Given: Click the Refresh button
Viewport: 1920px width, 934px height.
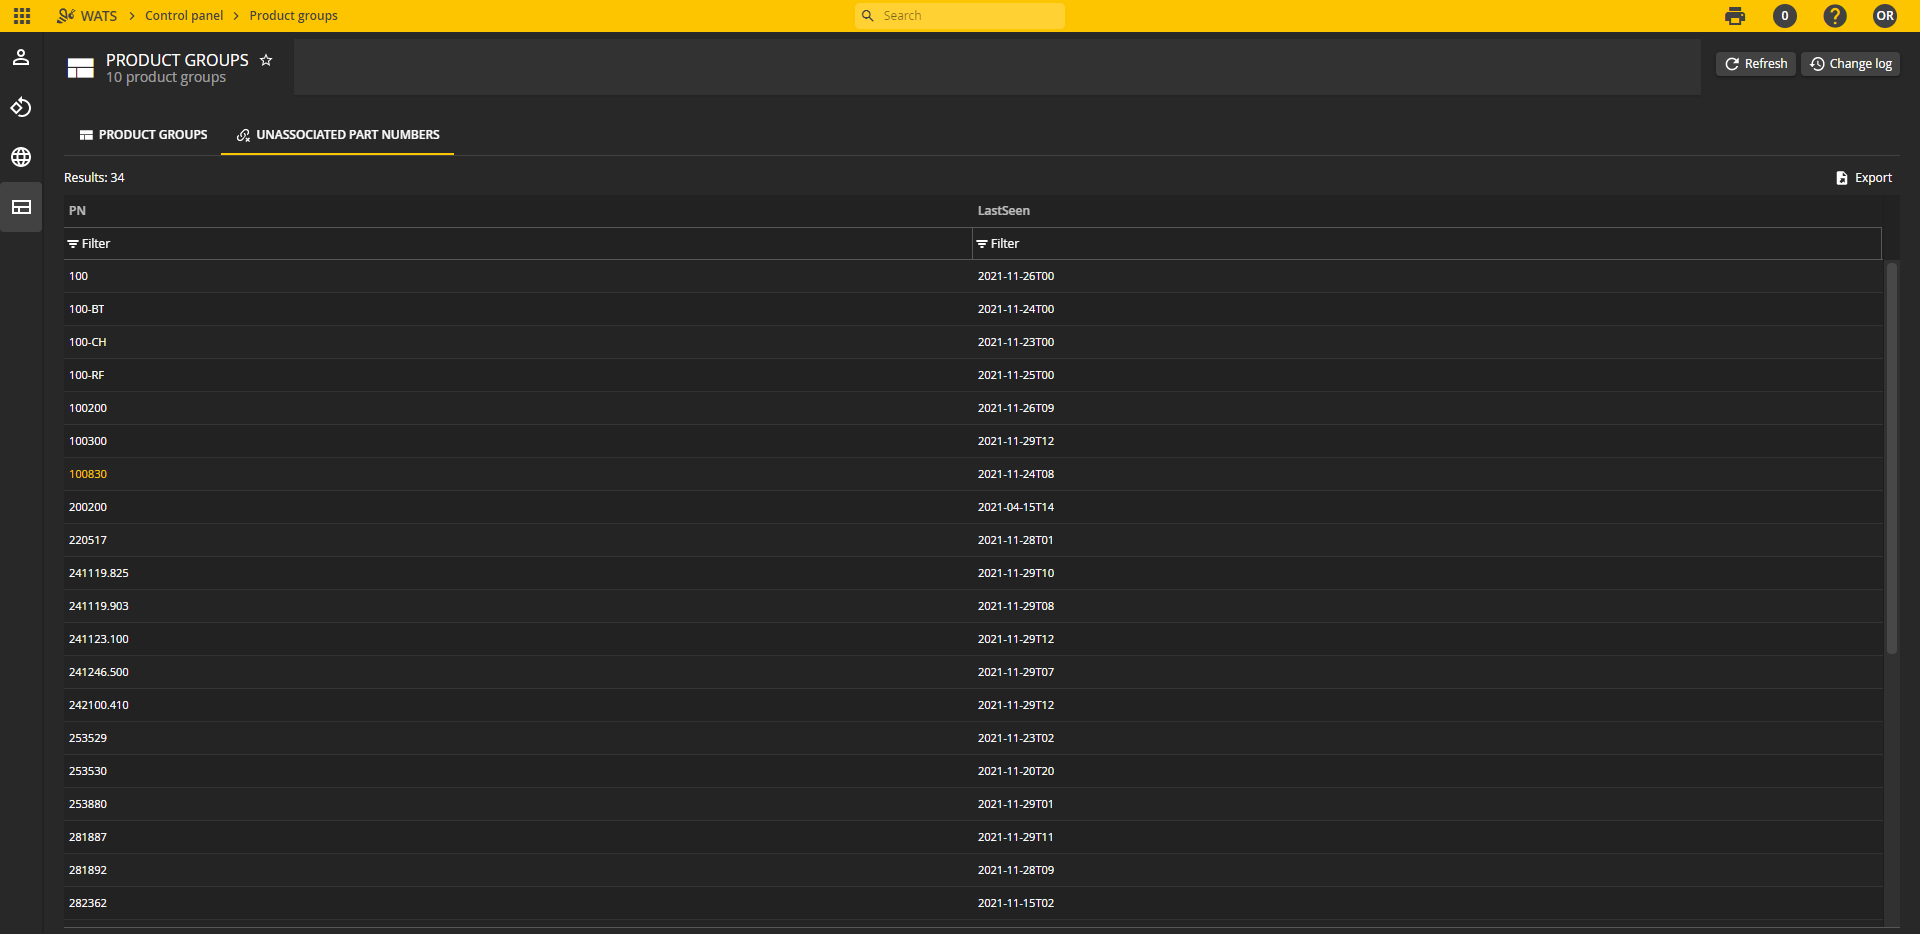Looking at the screenshot, I should point(1756,64).
